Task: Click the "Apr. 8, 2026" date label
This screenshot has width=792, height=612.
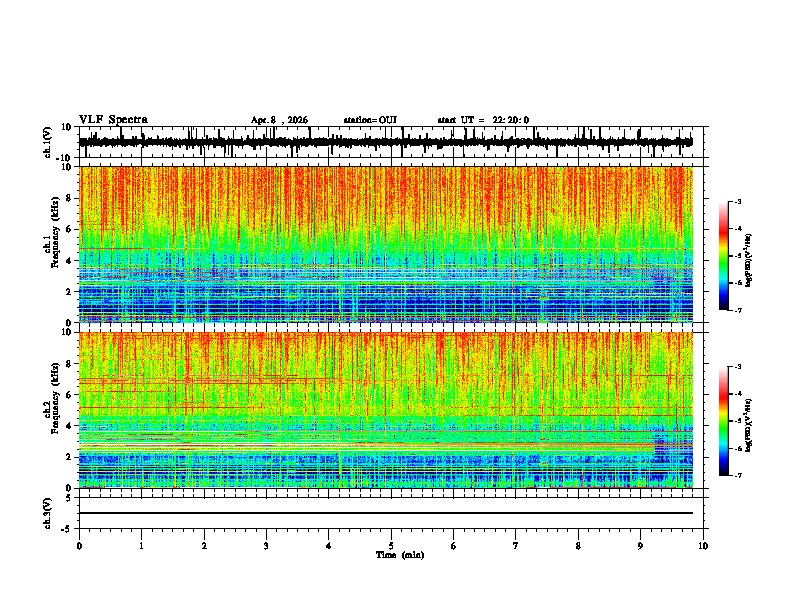Action: (279, 120)
